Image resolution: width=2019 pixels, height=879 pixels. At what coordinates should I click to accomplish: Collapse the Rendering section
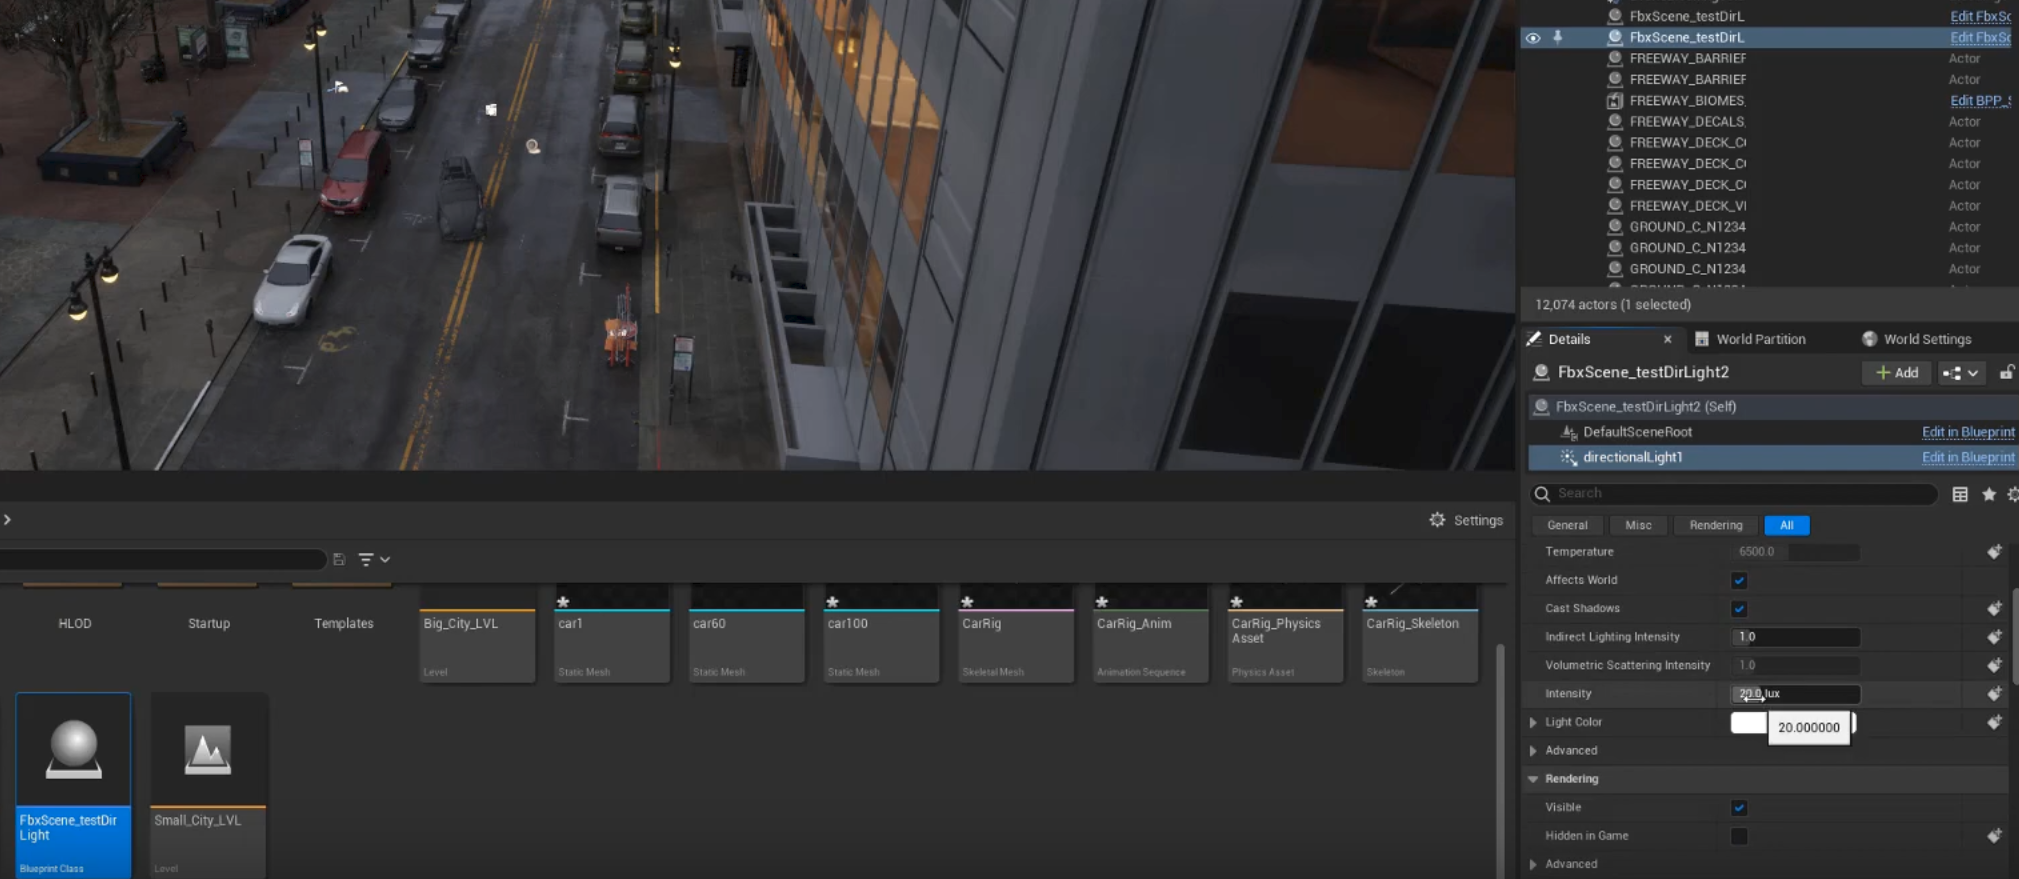[x=1533, y=779]
